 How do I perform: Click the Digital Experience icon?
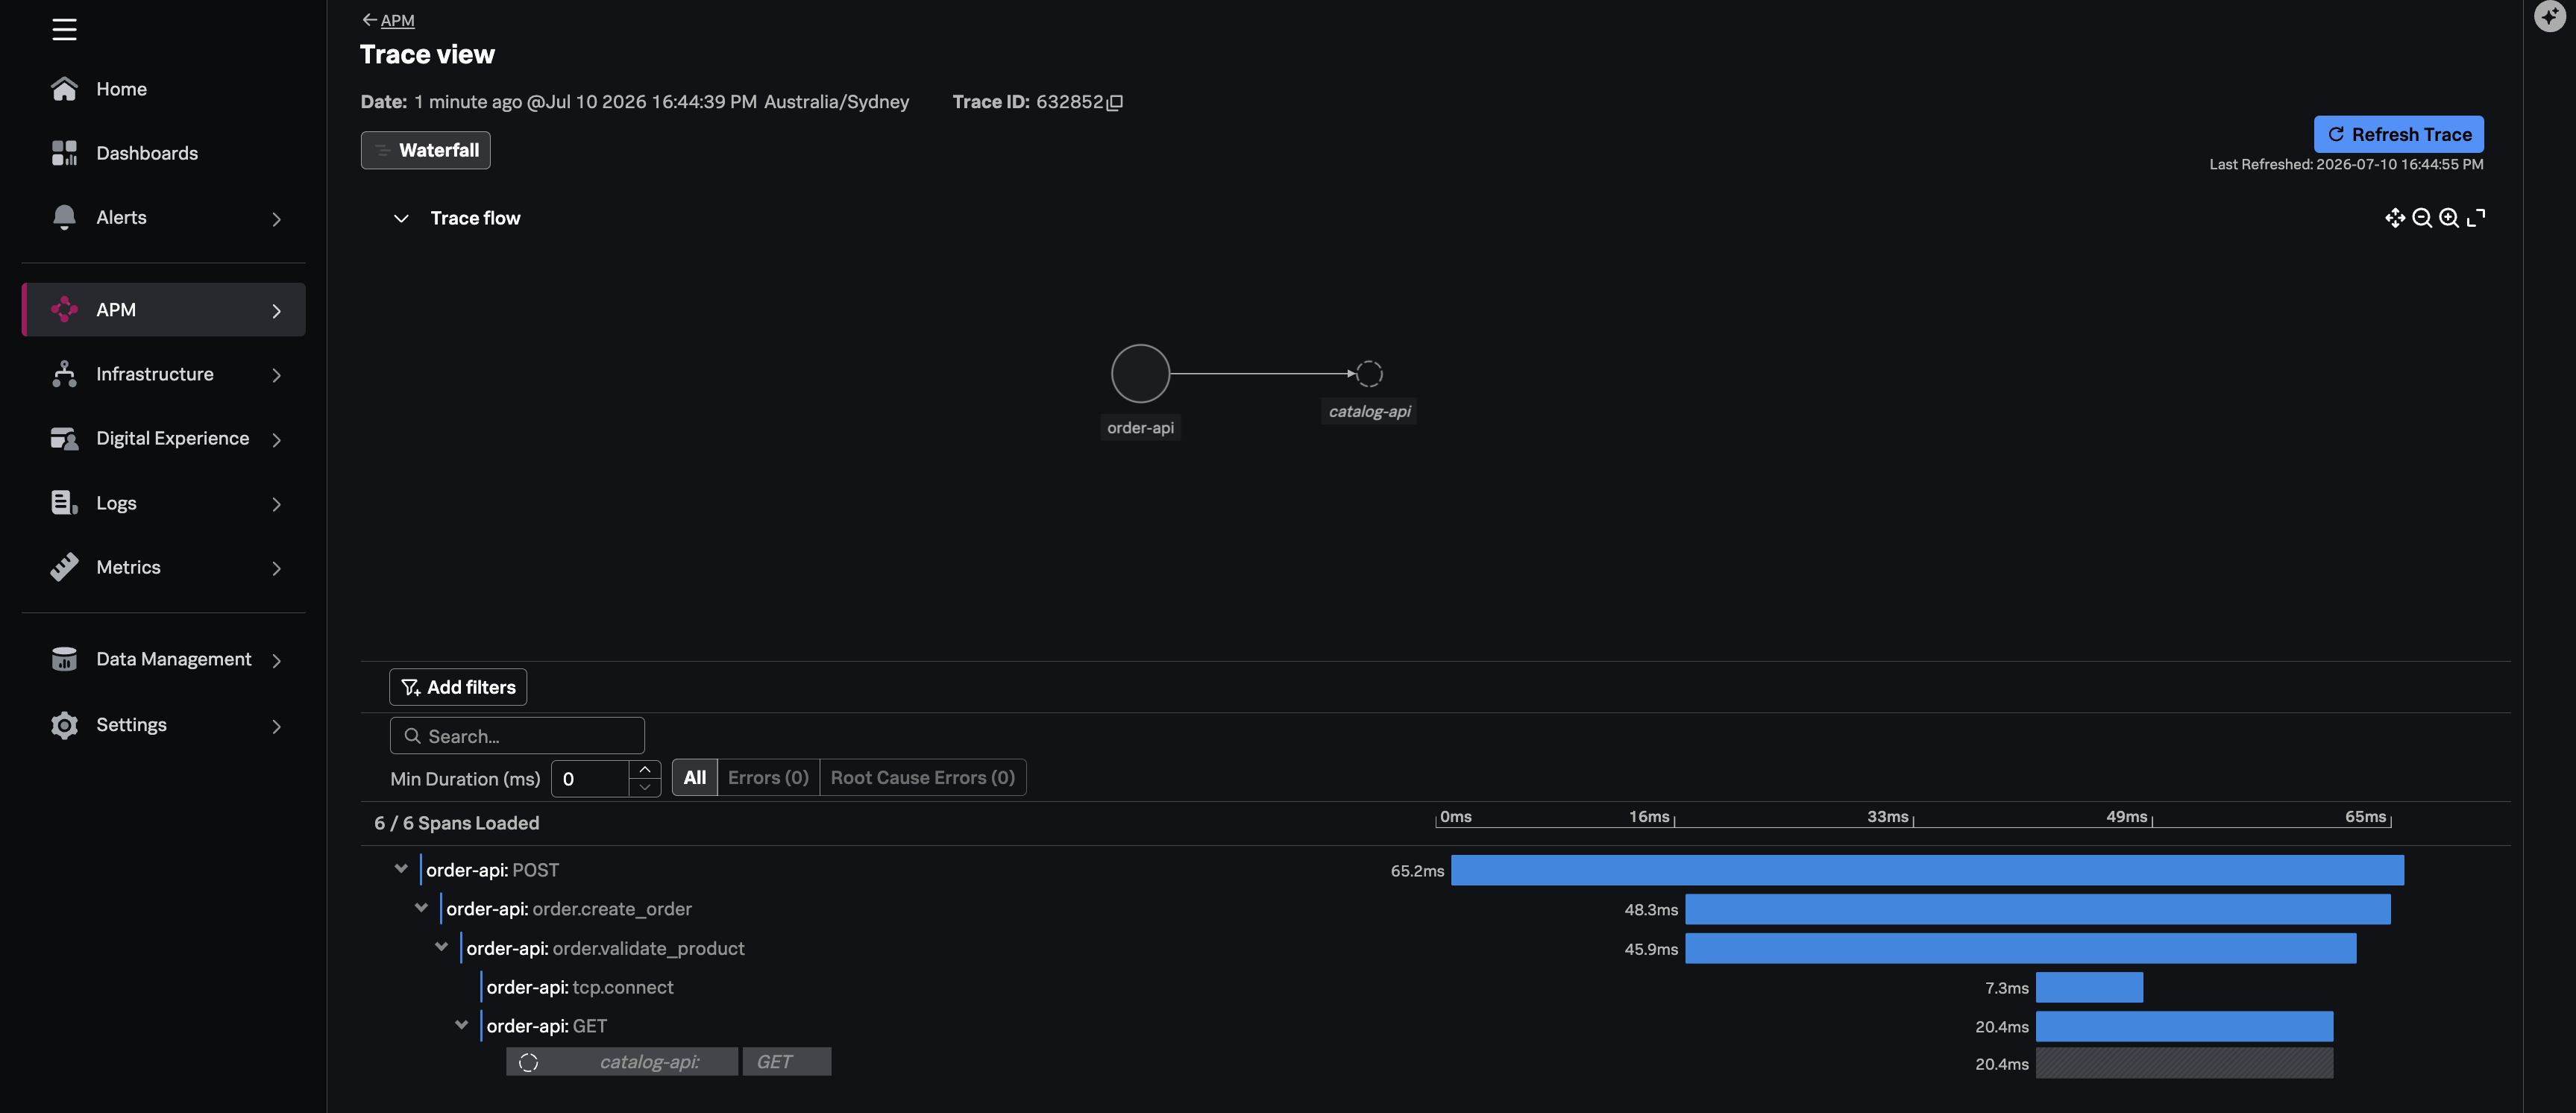64,438
